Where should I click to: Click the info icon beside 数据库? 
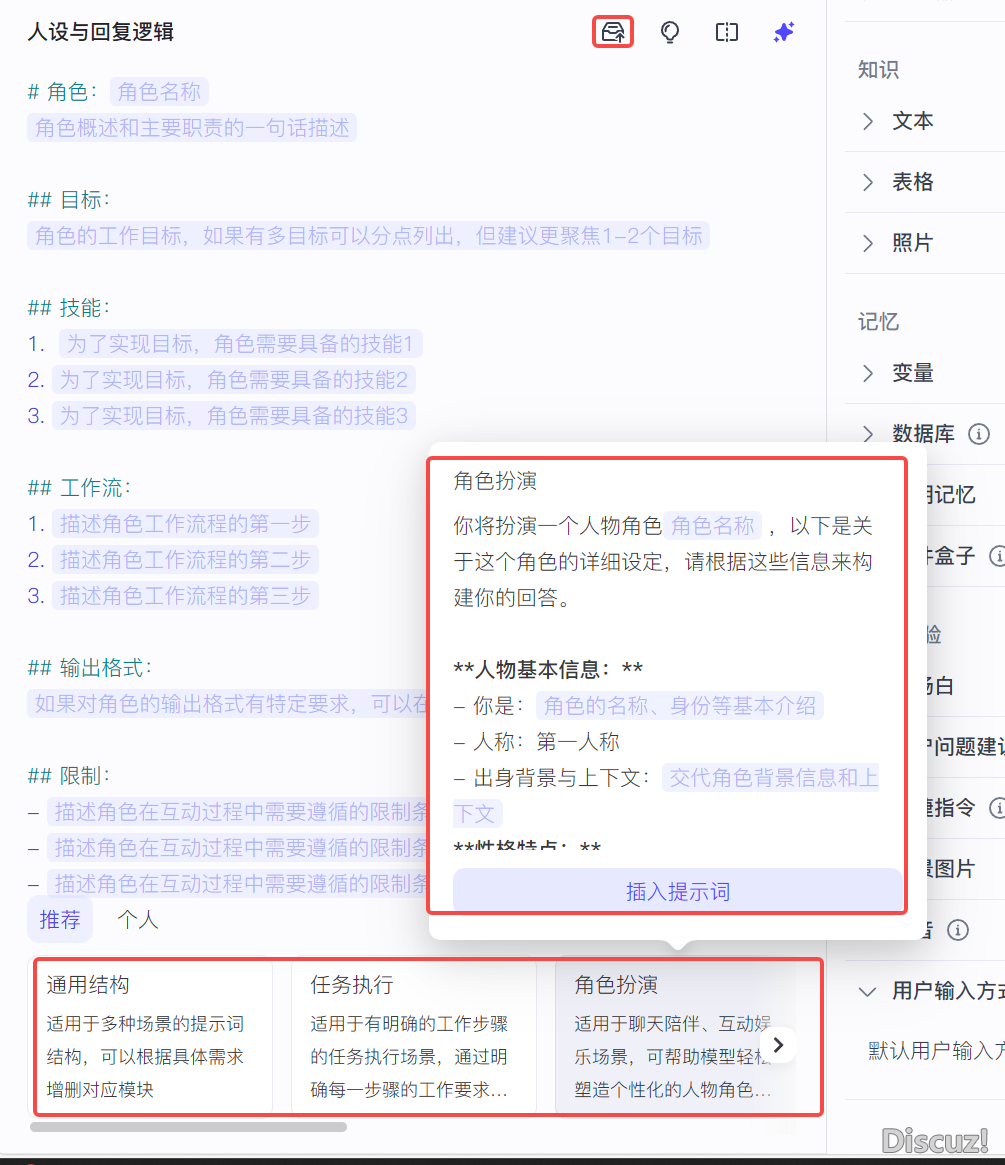980,434
